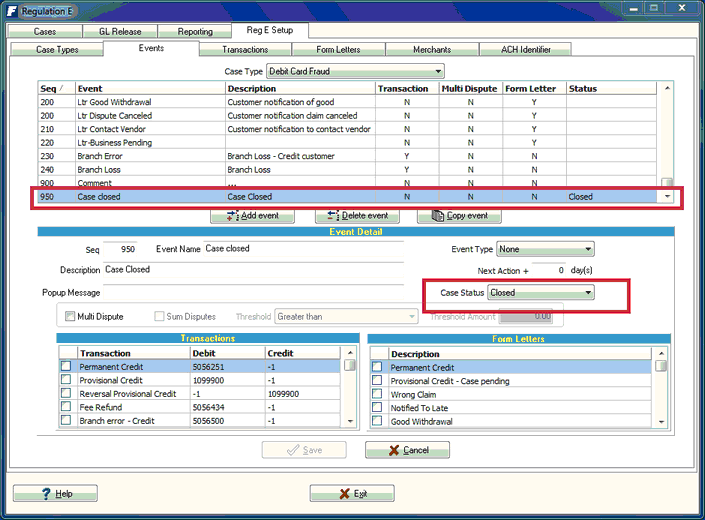This screenshot has width=705, height=520.
Task: Click debit value 5056434
Action: click(209, 407)
